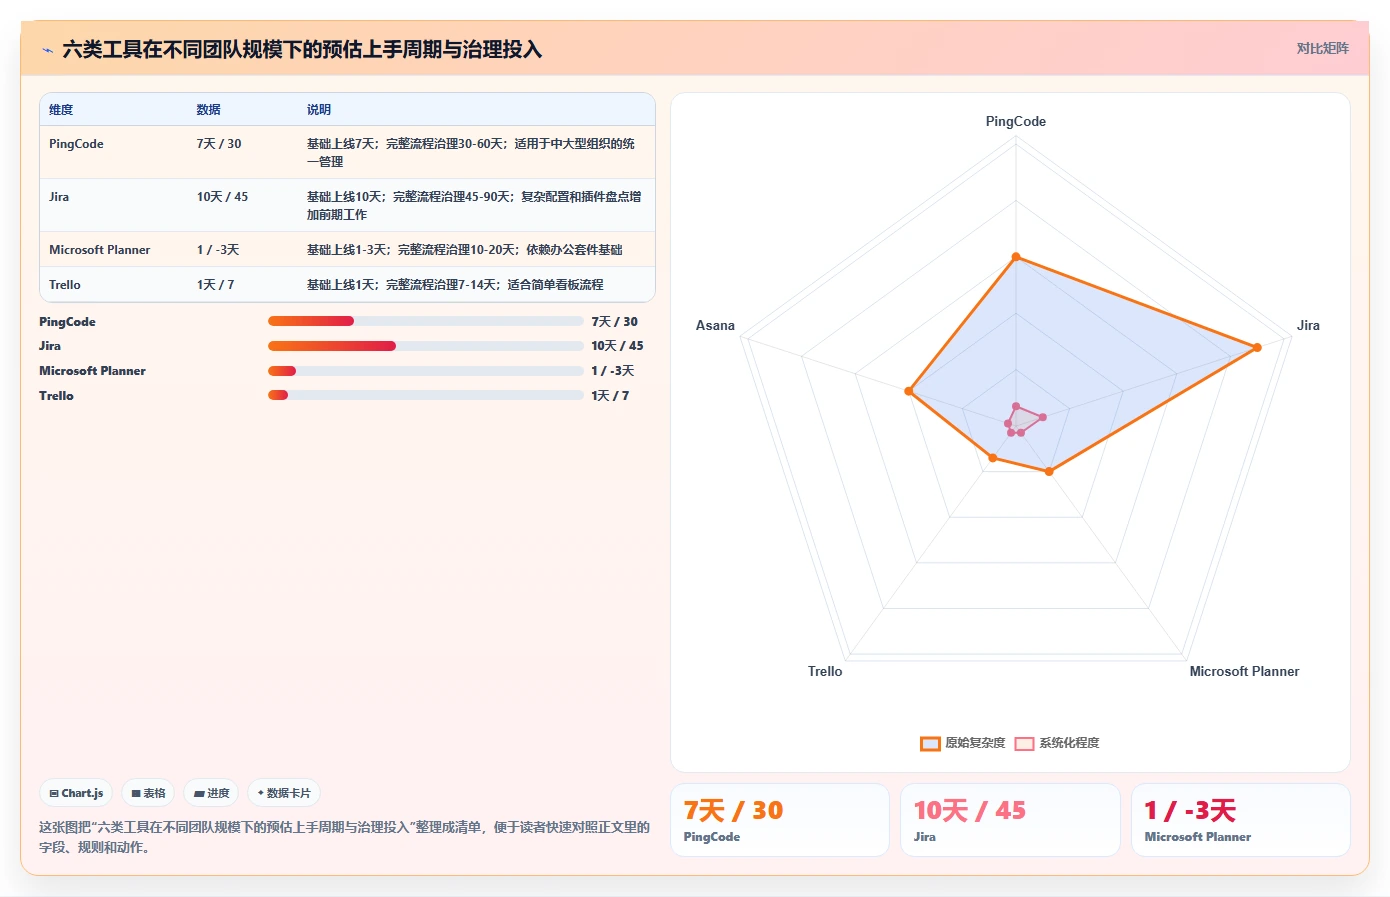Click the Jira progress bar
The width and height of the screenshot is (1390, 897).
[x=425, y=346]
